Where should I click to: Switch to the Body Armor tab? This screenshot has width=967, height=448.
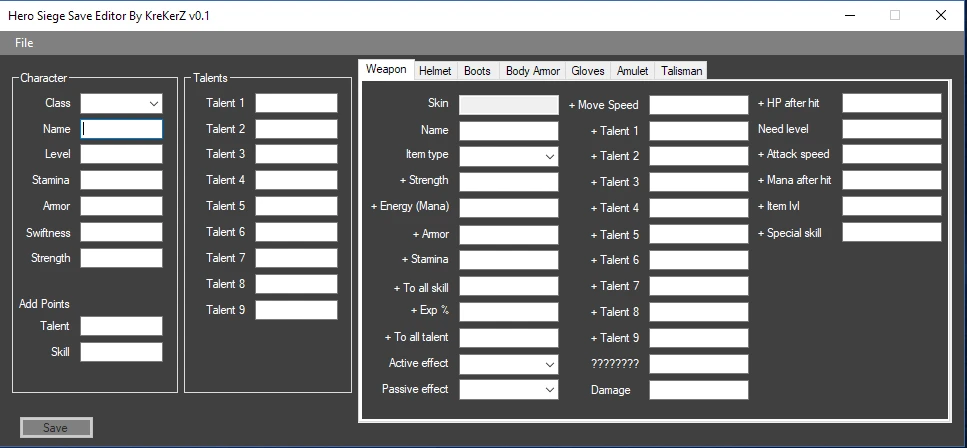pyautogui.click(x=533, y=71)
